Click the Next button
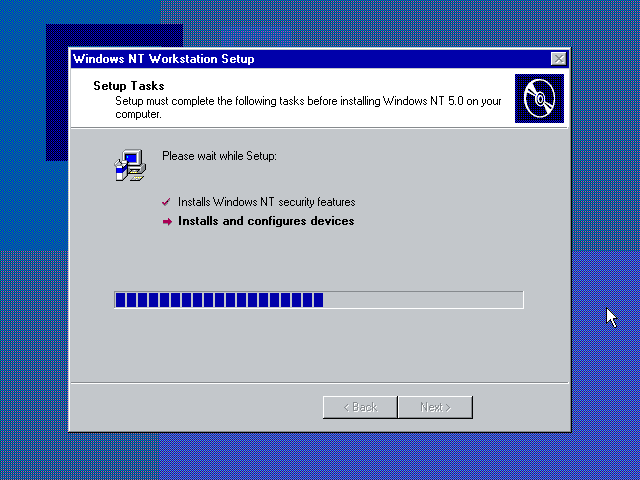The width and height of the screenshot is (640, 480). (436, 407)
